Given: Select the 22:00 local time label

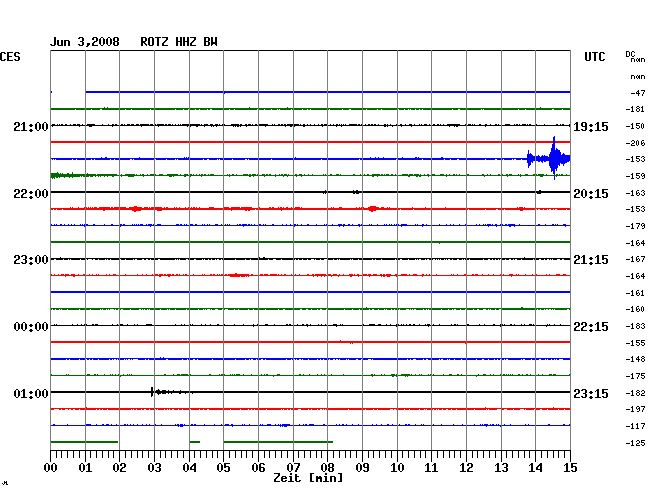Looking at the screenshot, I should (31, 194).
